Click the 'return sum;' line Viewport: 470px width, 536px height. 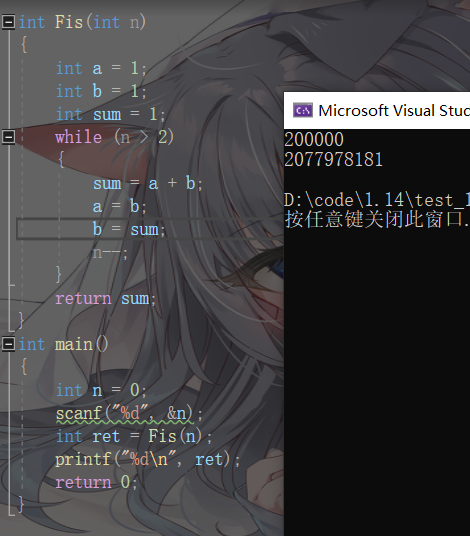point(106,299)
